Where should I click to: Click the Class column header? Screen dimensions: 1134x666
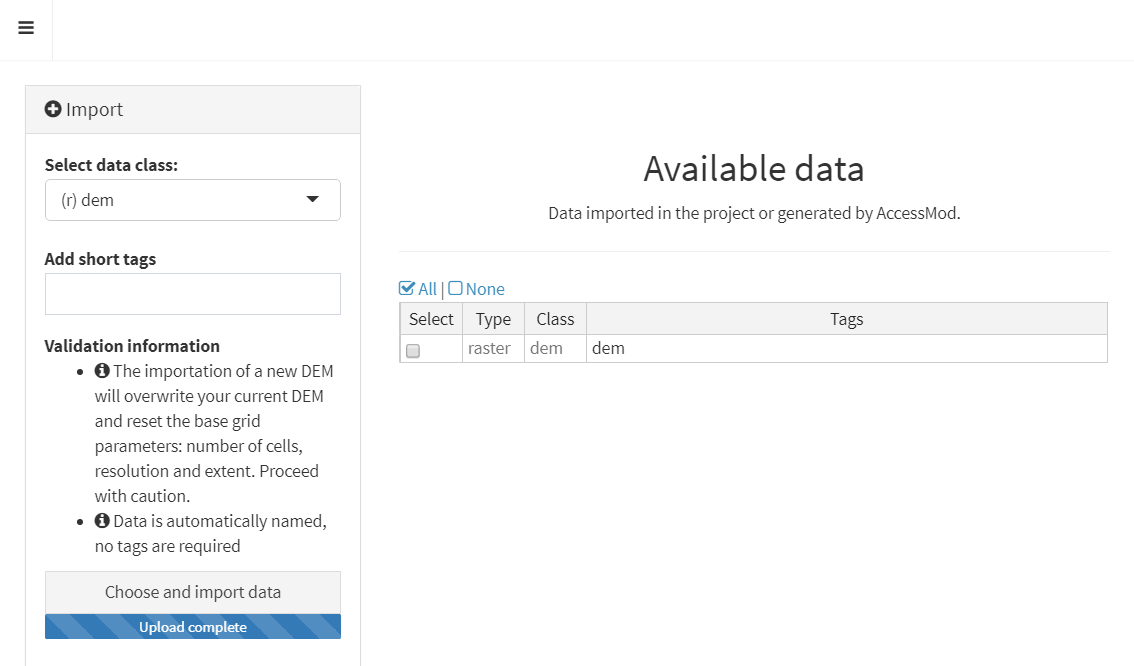[555, 319]
